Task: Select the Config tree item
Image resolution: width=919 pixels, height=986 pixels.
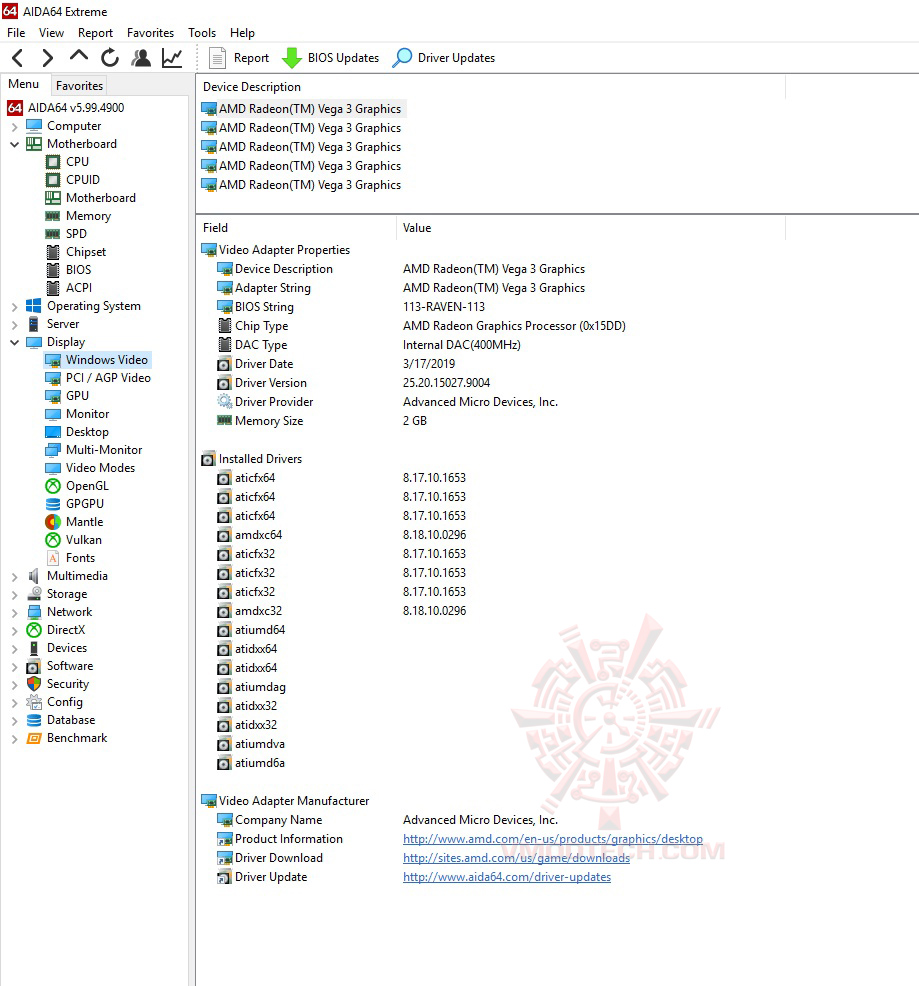Action: (x=55, y=702)
